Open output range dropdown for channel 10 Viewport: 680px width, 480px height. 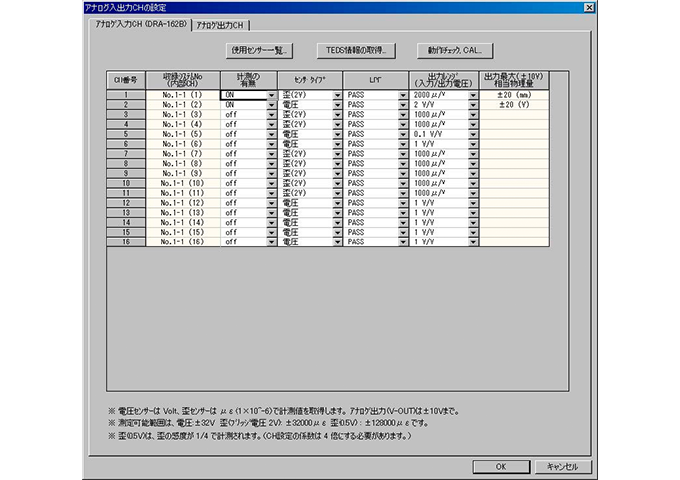pyautogui.click(x=473, y=183)
